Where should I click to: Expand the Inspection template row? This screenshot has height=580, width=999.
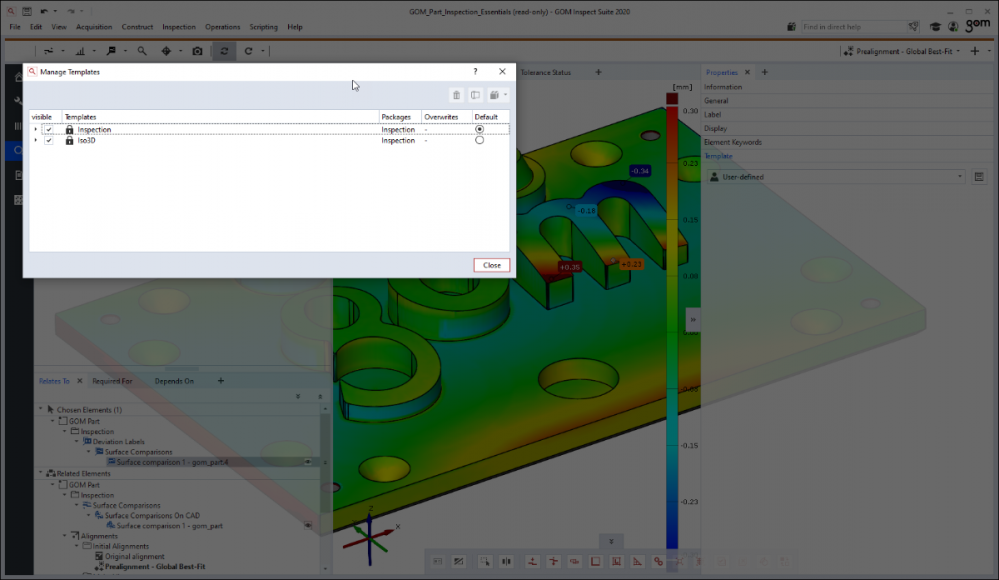coord(36,130)
